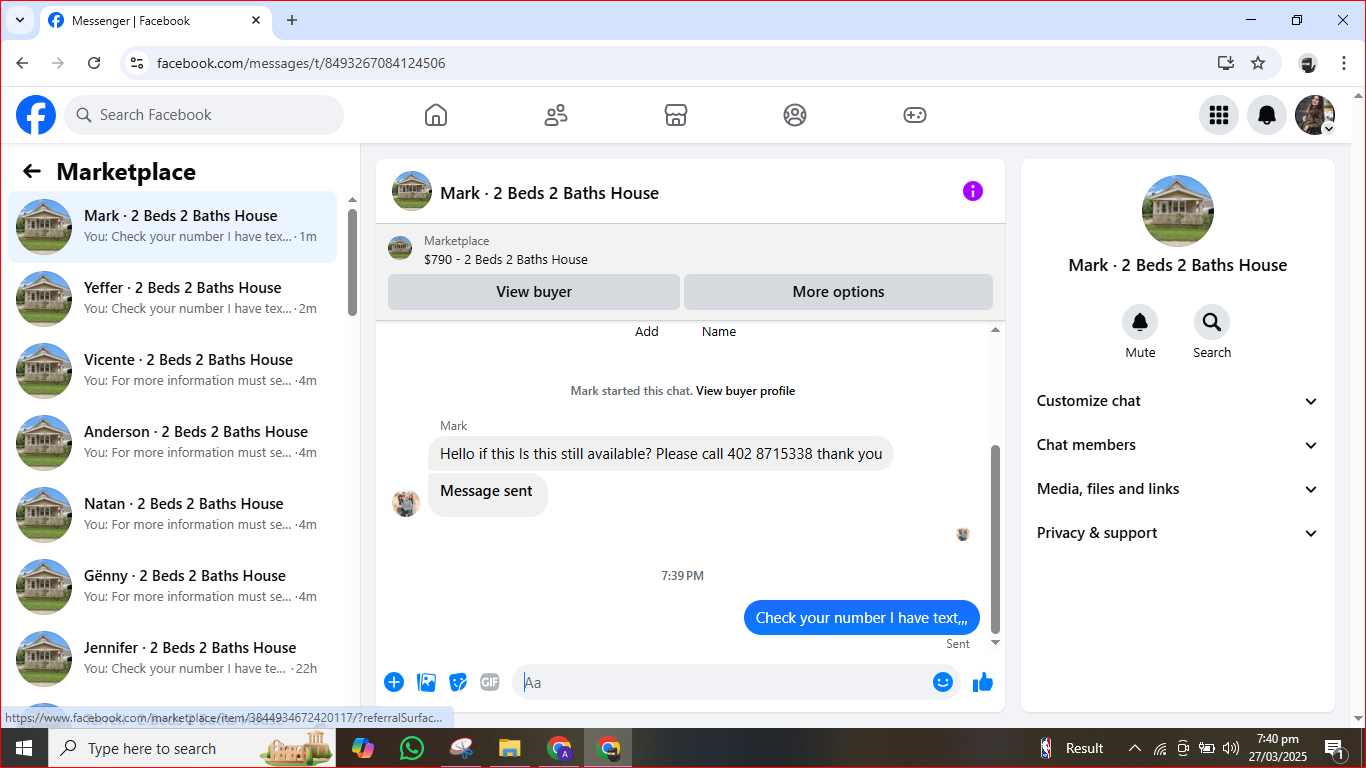Open File Explorer from the taskbar

coord(510,748)
